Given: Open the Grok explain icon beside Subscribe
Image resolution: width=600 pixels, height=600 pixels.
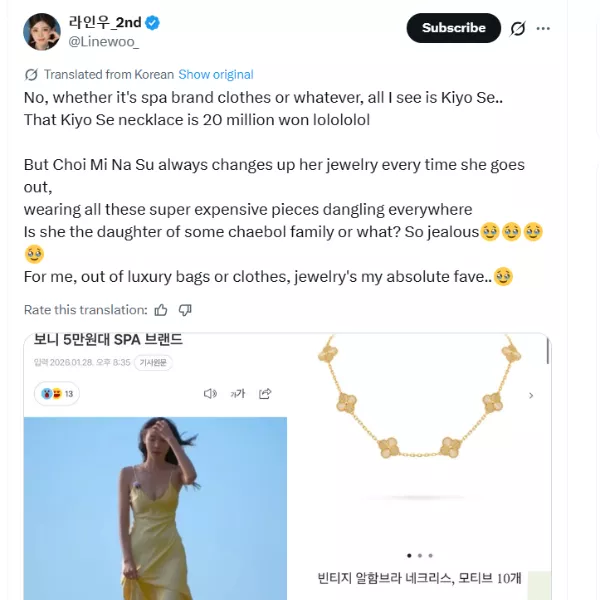Looking at the screenshot, I should tap(518, 29).
